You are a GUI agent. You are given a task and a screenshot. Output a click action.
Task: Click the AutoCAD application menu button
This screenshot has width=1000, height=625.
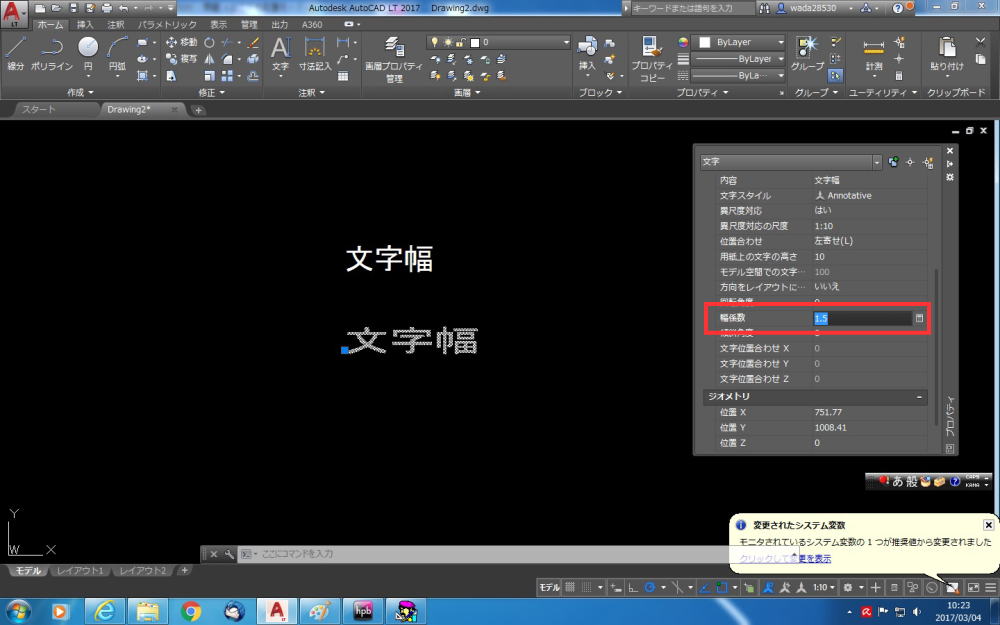pyautogui.click(x=14, y=13)
